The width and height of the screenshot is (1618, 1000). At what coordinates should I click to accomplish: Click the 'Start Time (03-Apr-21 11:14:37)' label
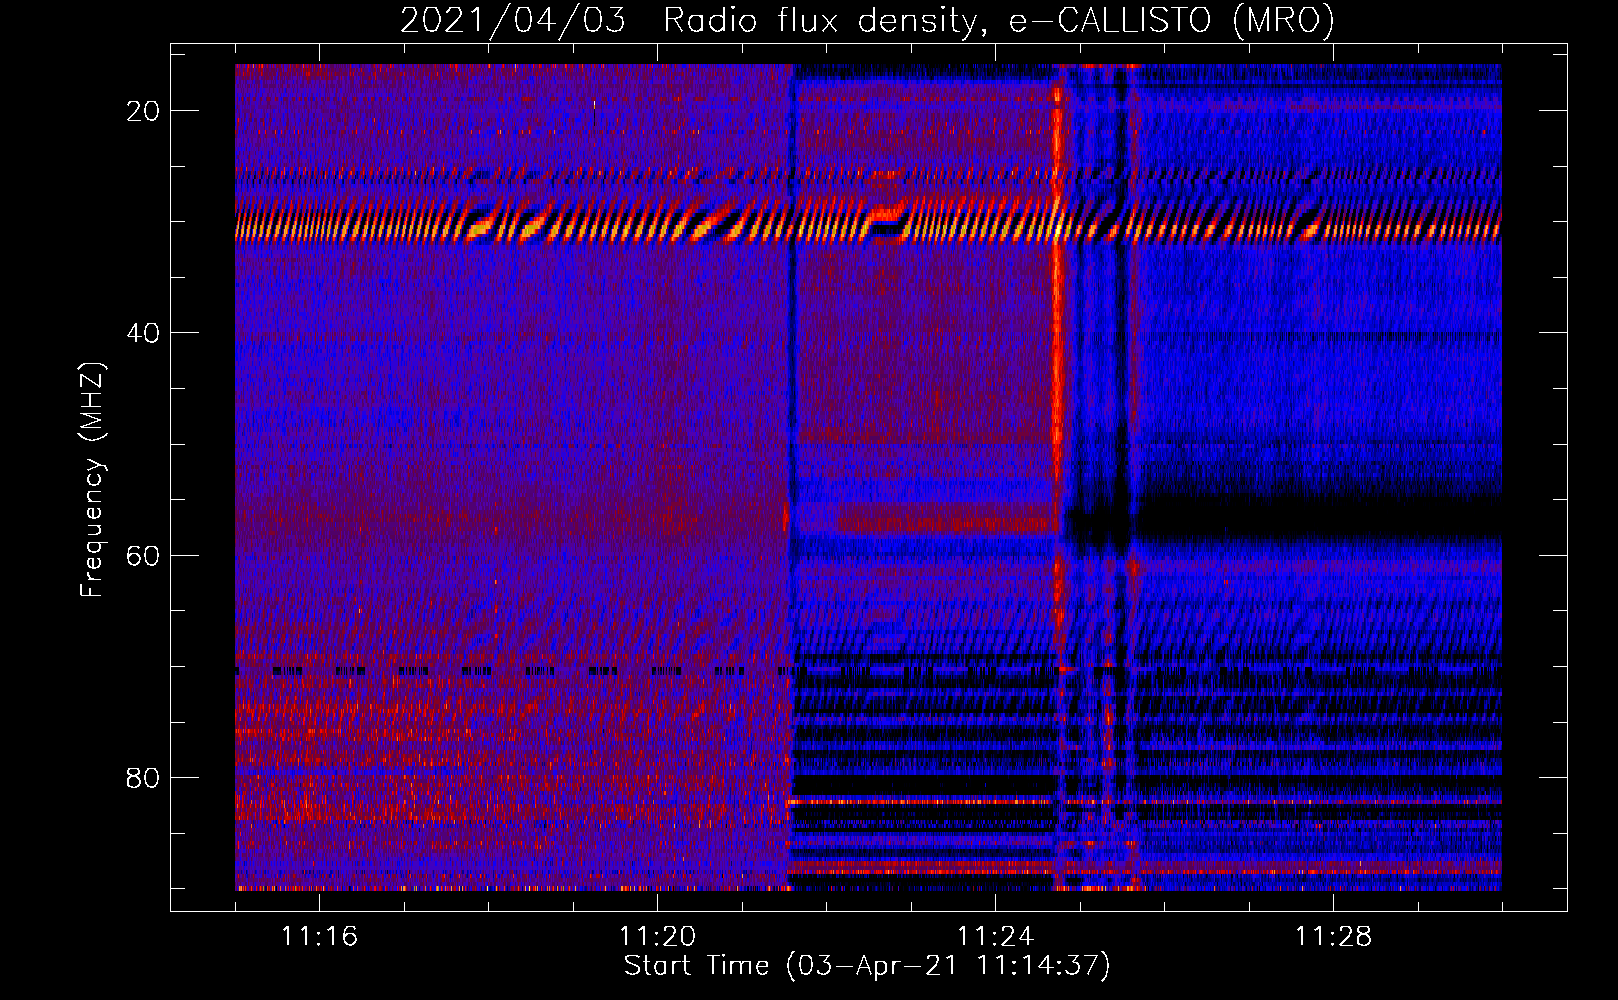867,965
